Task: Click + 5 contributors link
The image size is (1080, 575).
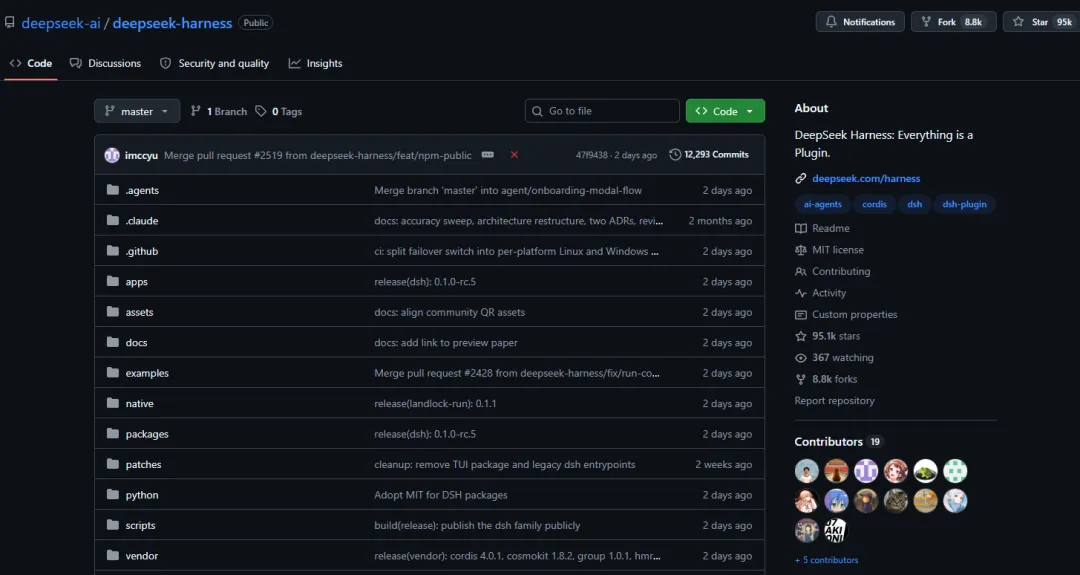Action: point(827,560)
